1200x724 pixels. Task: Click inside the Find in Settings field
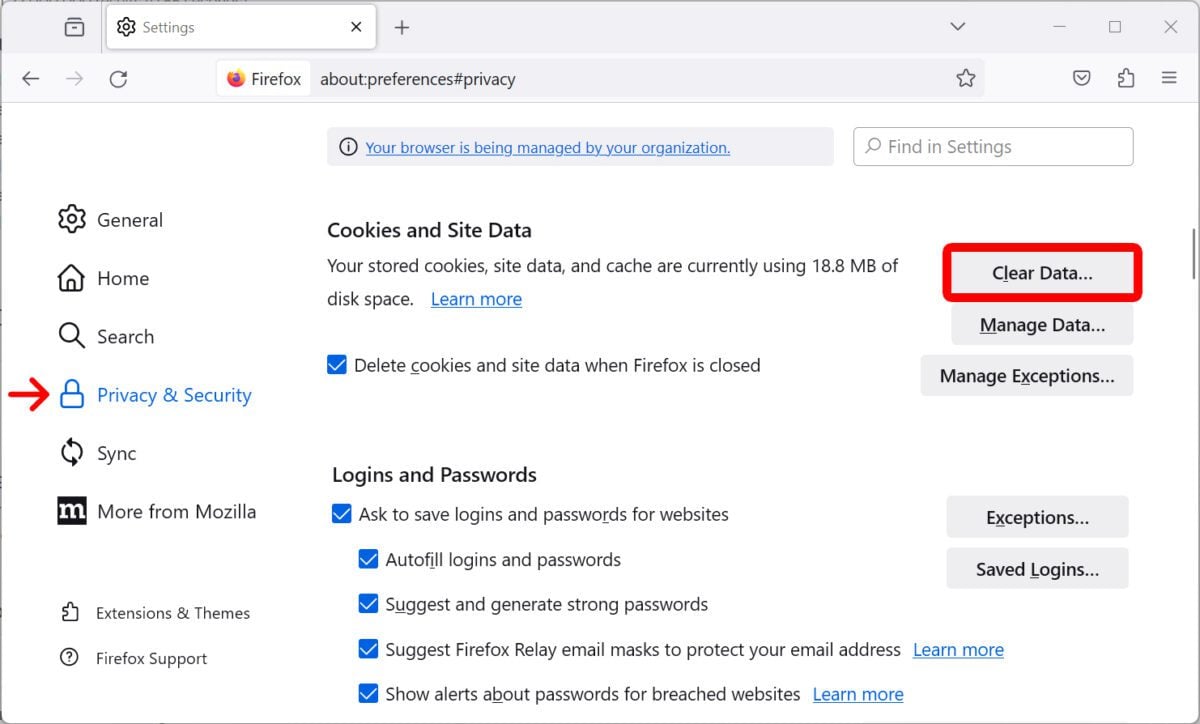click(x=992, y=146)
